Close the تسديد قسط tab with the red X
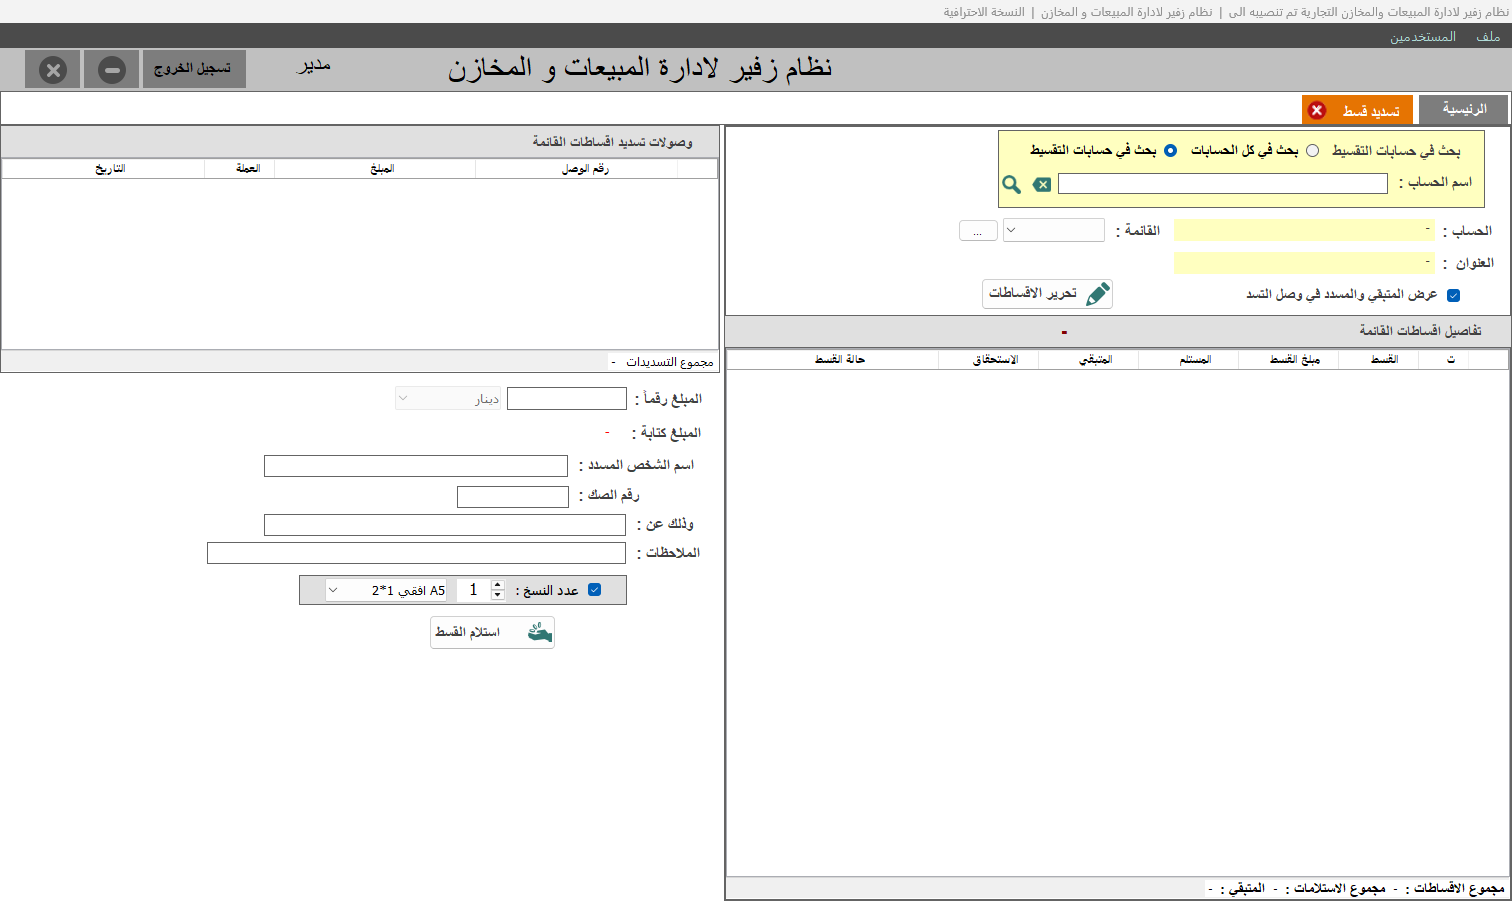 point(1317,110)
